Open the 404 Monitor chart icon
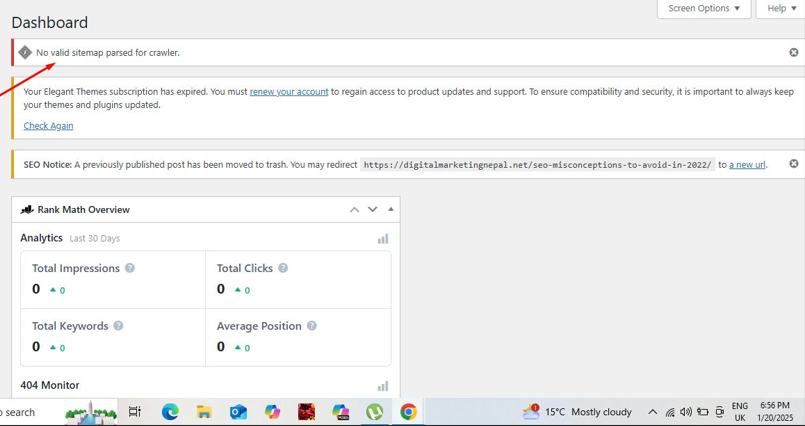This screenshot has height=426, width=805. tap(382, 386)
